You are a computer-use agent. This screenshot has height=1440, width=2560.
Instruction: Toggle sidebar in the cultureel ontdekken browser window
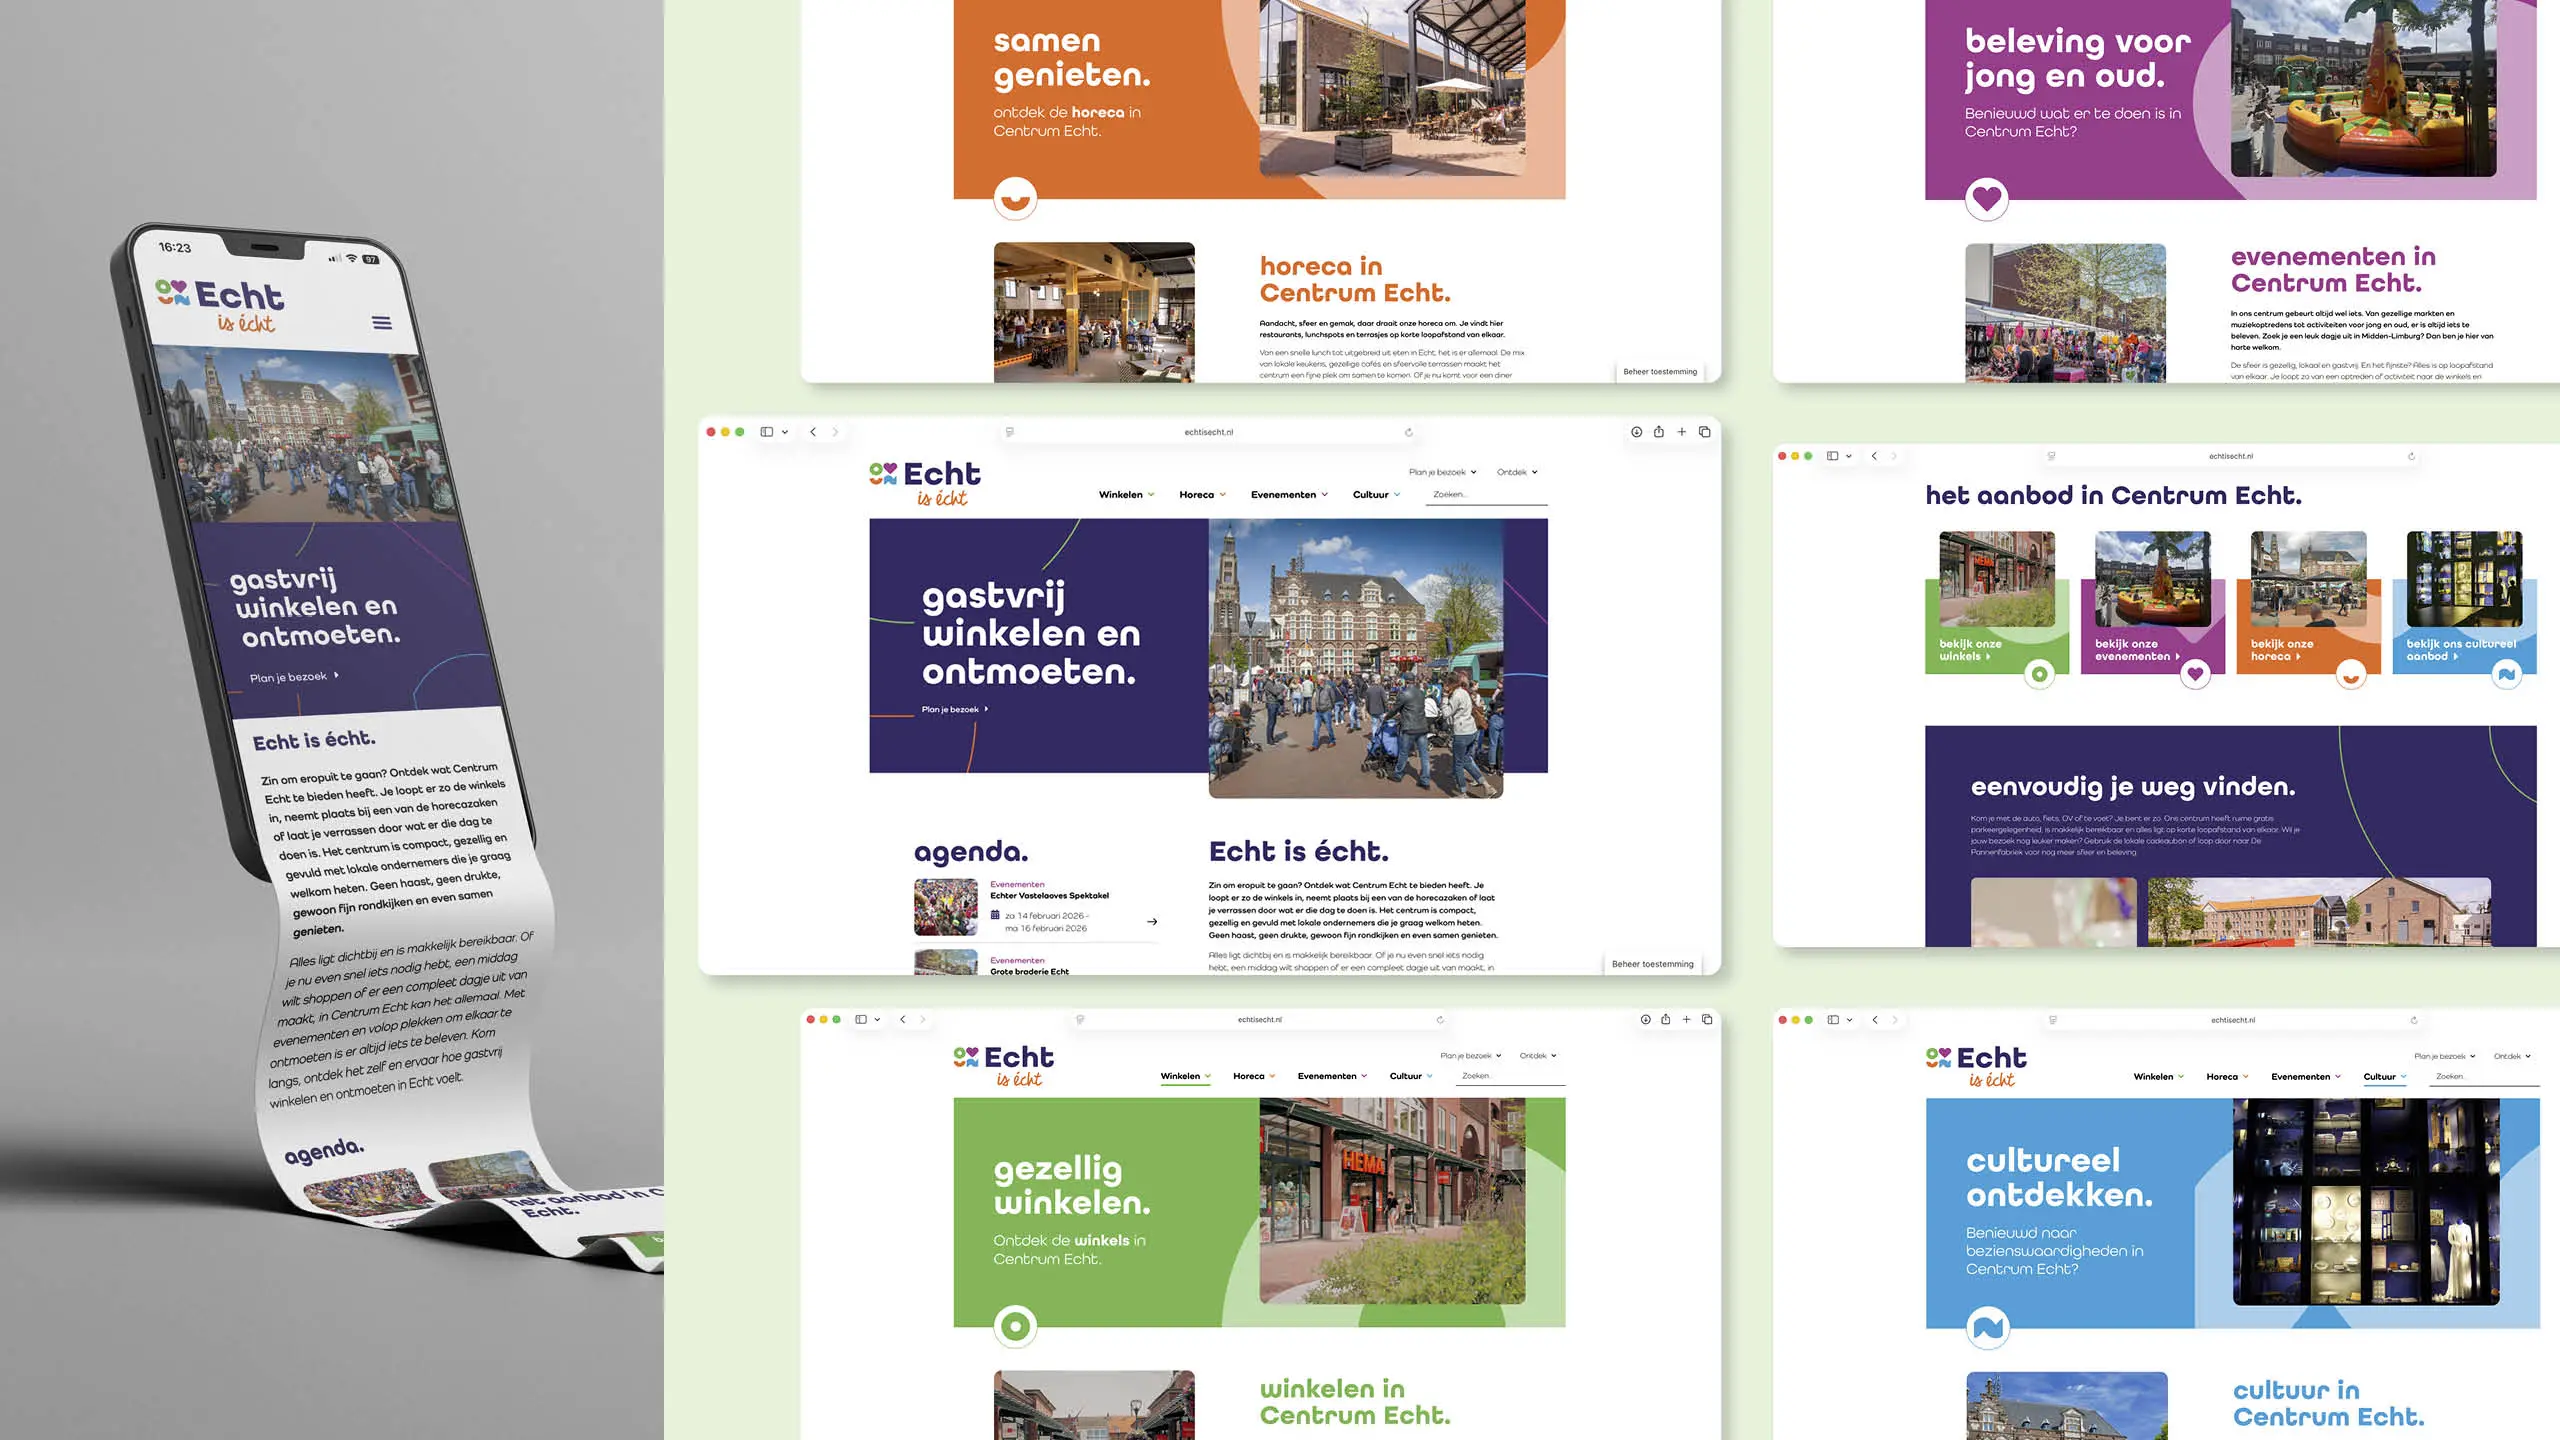click(x=1833, y=1020)
